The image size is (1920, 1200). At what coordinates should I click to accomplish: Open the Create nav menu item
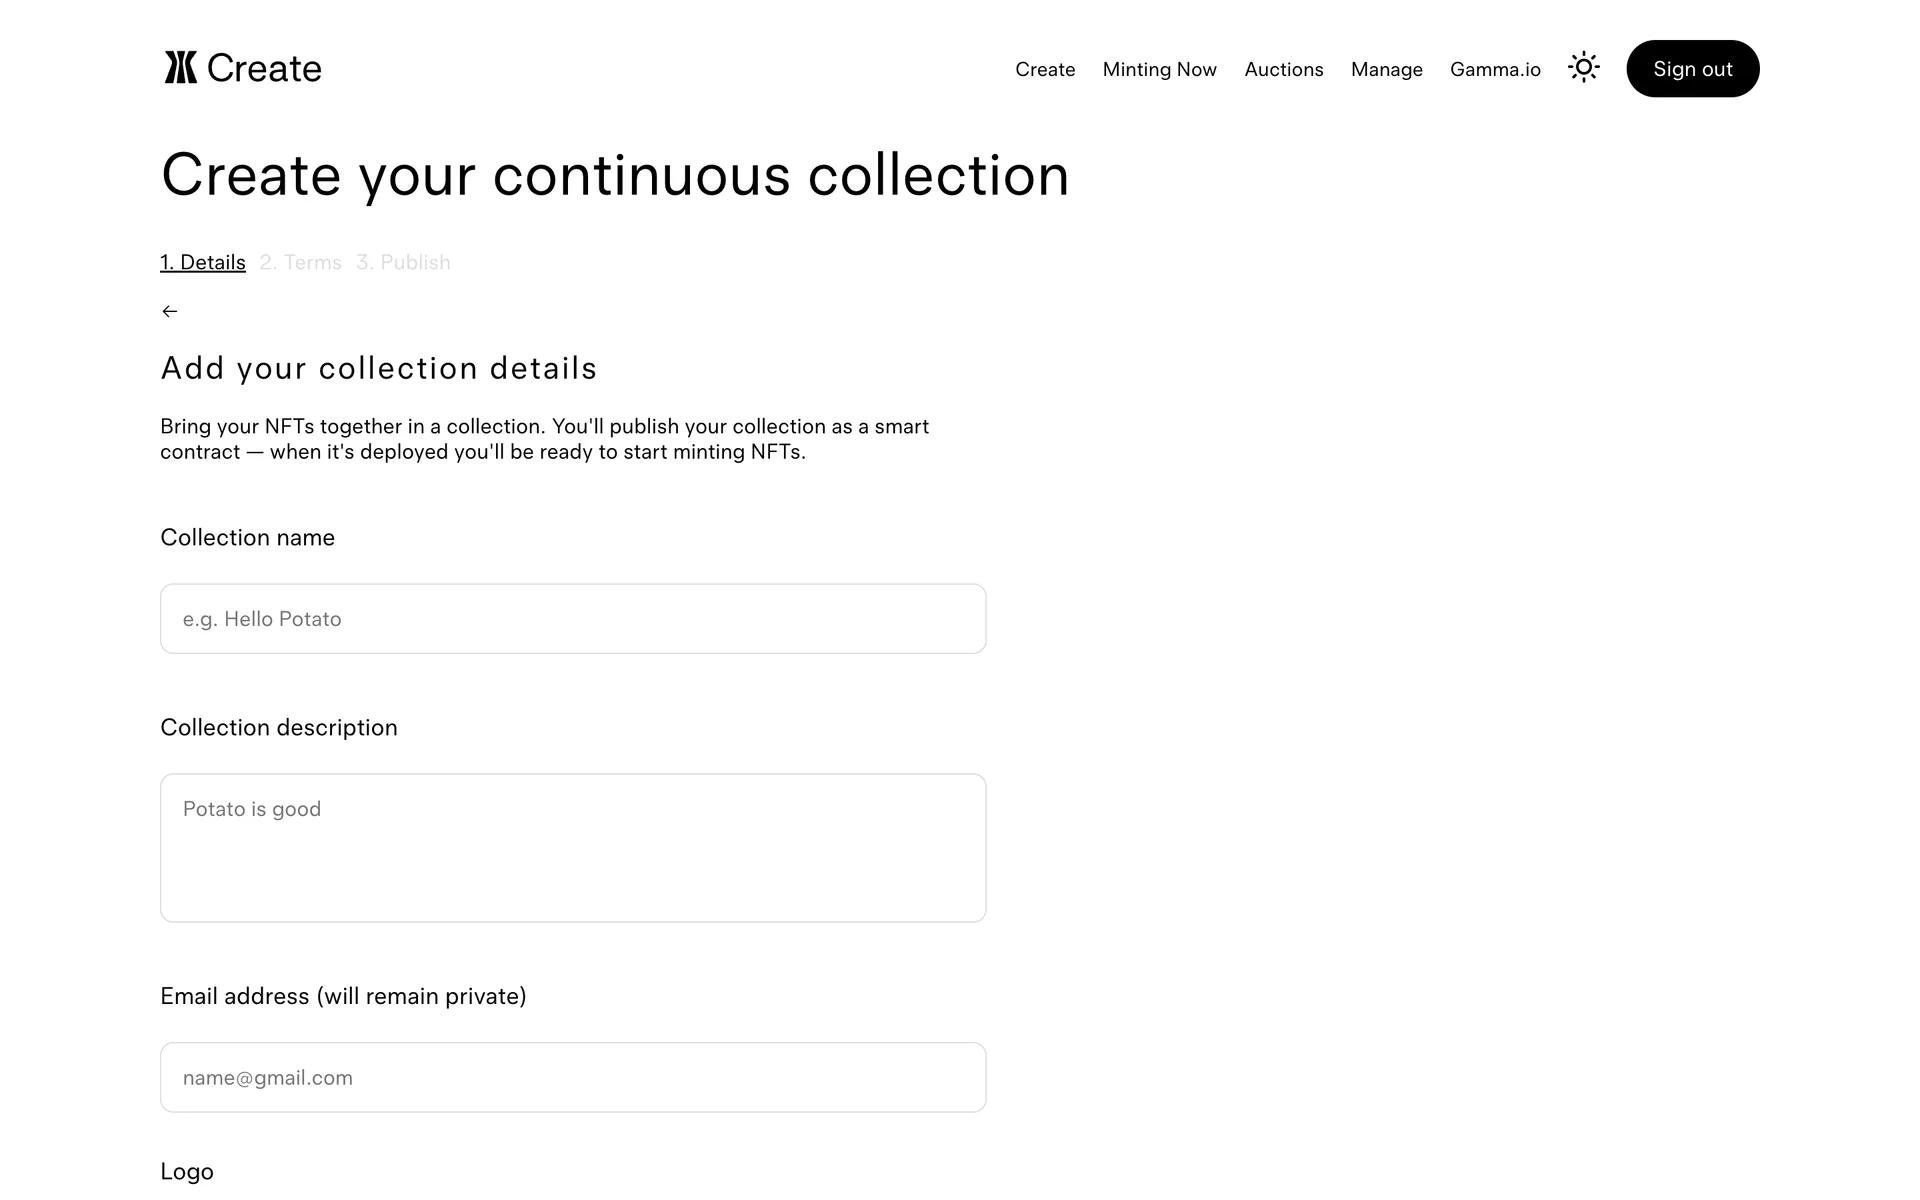1045,69
